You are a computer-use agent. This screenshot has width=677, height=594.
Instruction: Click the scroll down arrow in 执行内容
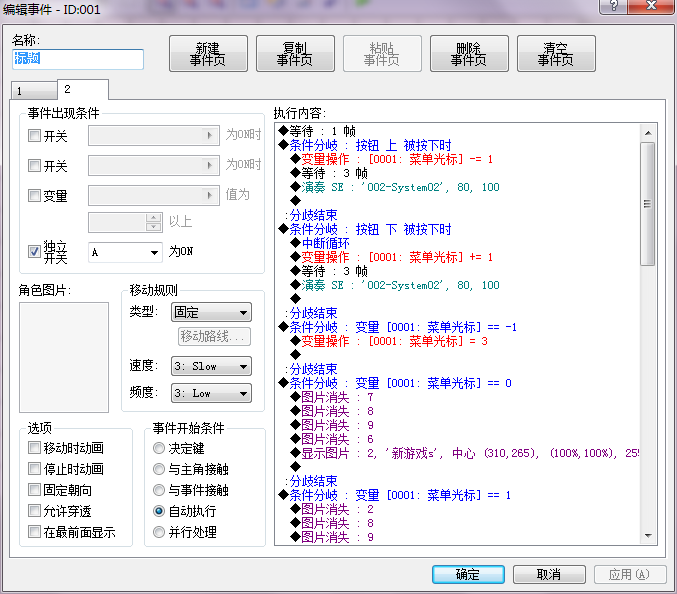pyautogui.click(x=648, y=536)
